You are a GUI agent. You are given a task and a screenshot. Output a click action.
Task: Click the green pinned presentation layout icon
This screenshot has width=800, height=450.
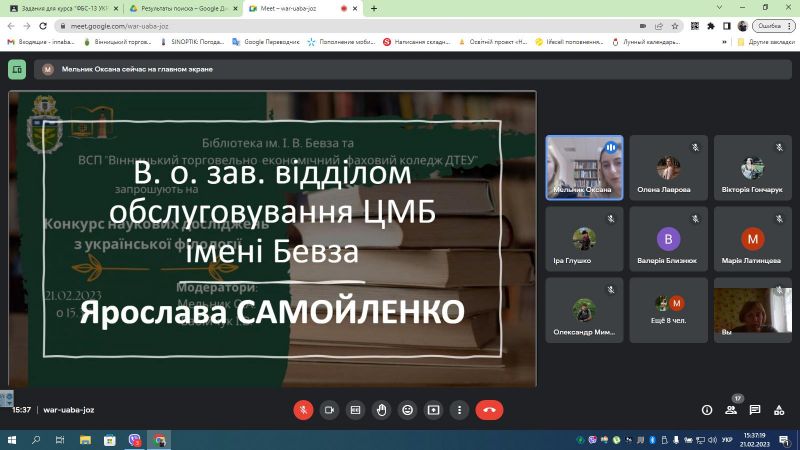[17, 69]
